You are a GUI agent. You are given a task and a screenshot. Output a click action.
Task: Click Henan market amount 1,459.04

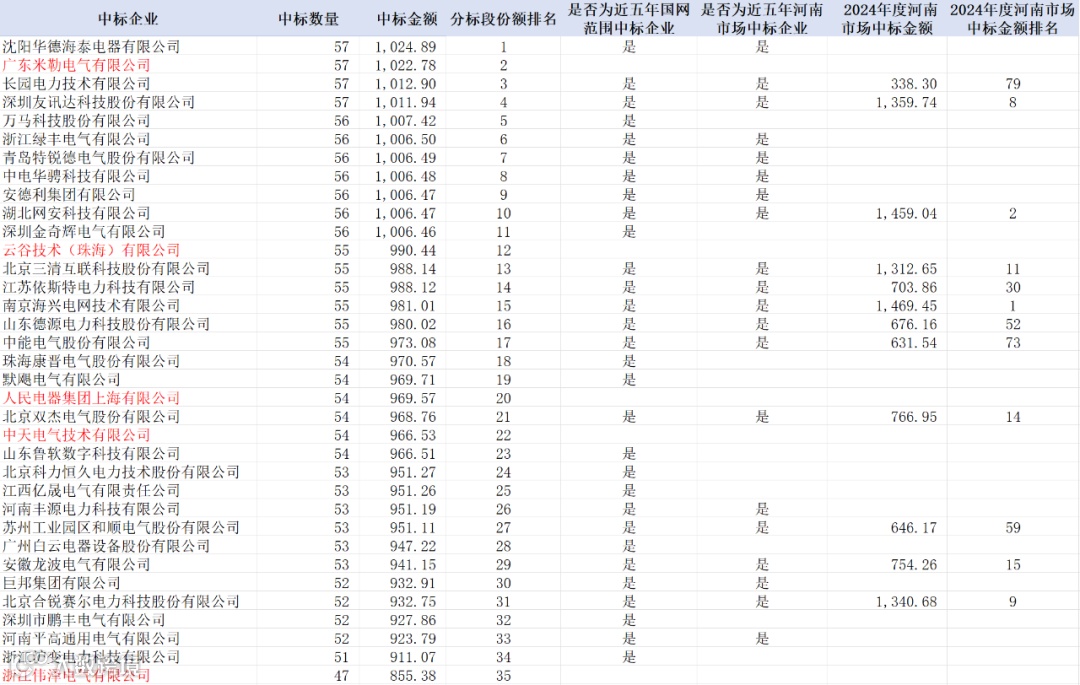[x=906, y=214]
